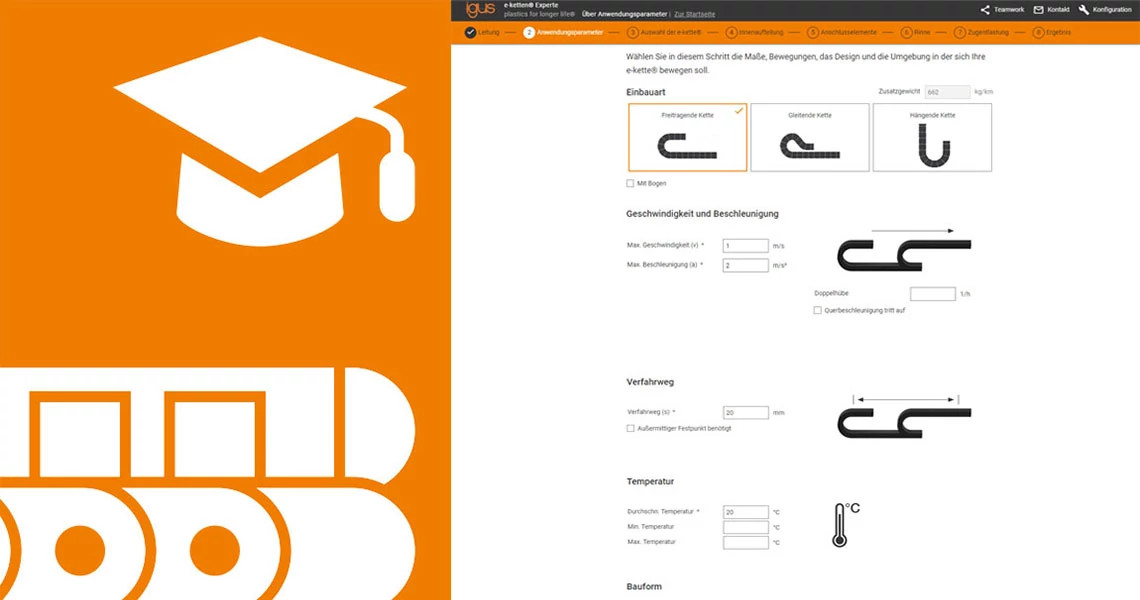Tick Querbeschleunigung tritt auf checkbox

818,311
